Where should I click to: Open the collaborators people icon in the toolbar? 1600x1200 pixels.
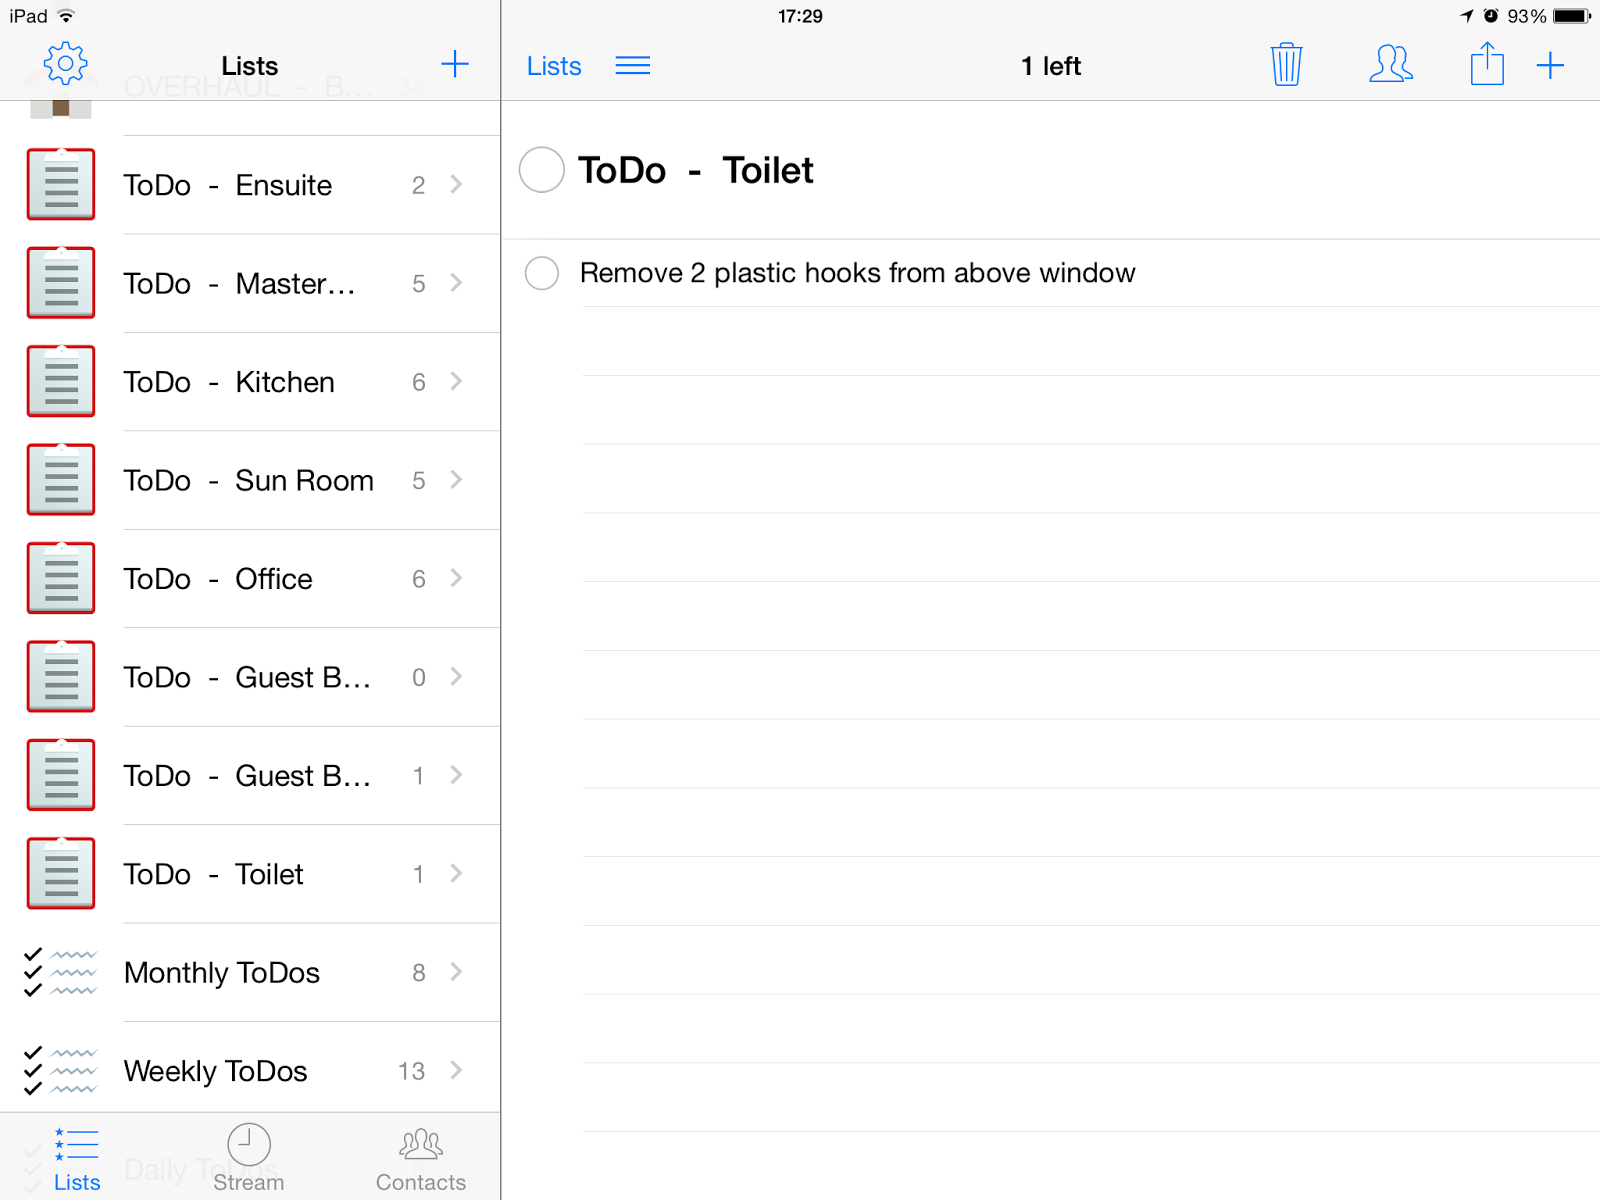[x=1391, y=65]
